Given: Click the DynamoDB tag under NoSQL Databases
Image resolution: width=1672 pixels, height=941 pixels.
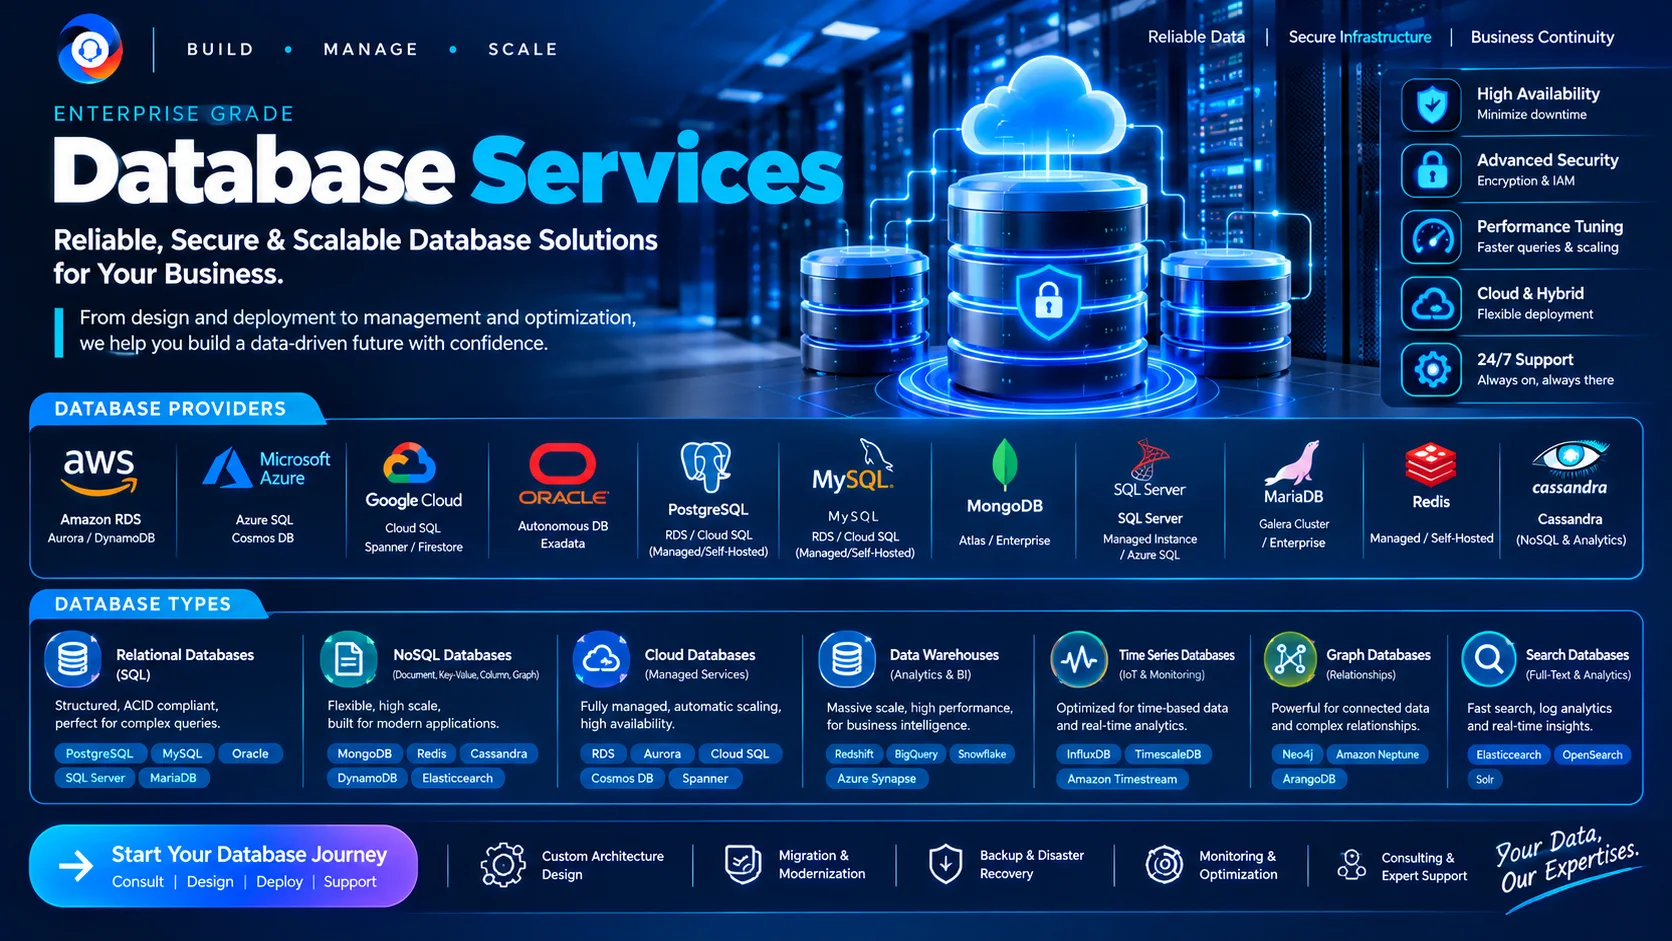Looking at the screenshot, I should [367, 778].
